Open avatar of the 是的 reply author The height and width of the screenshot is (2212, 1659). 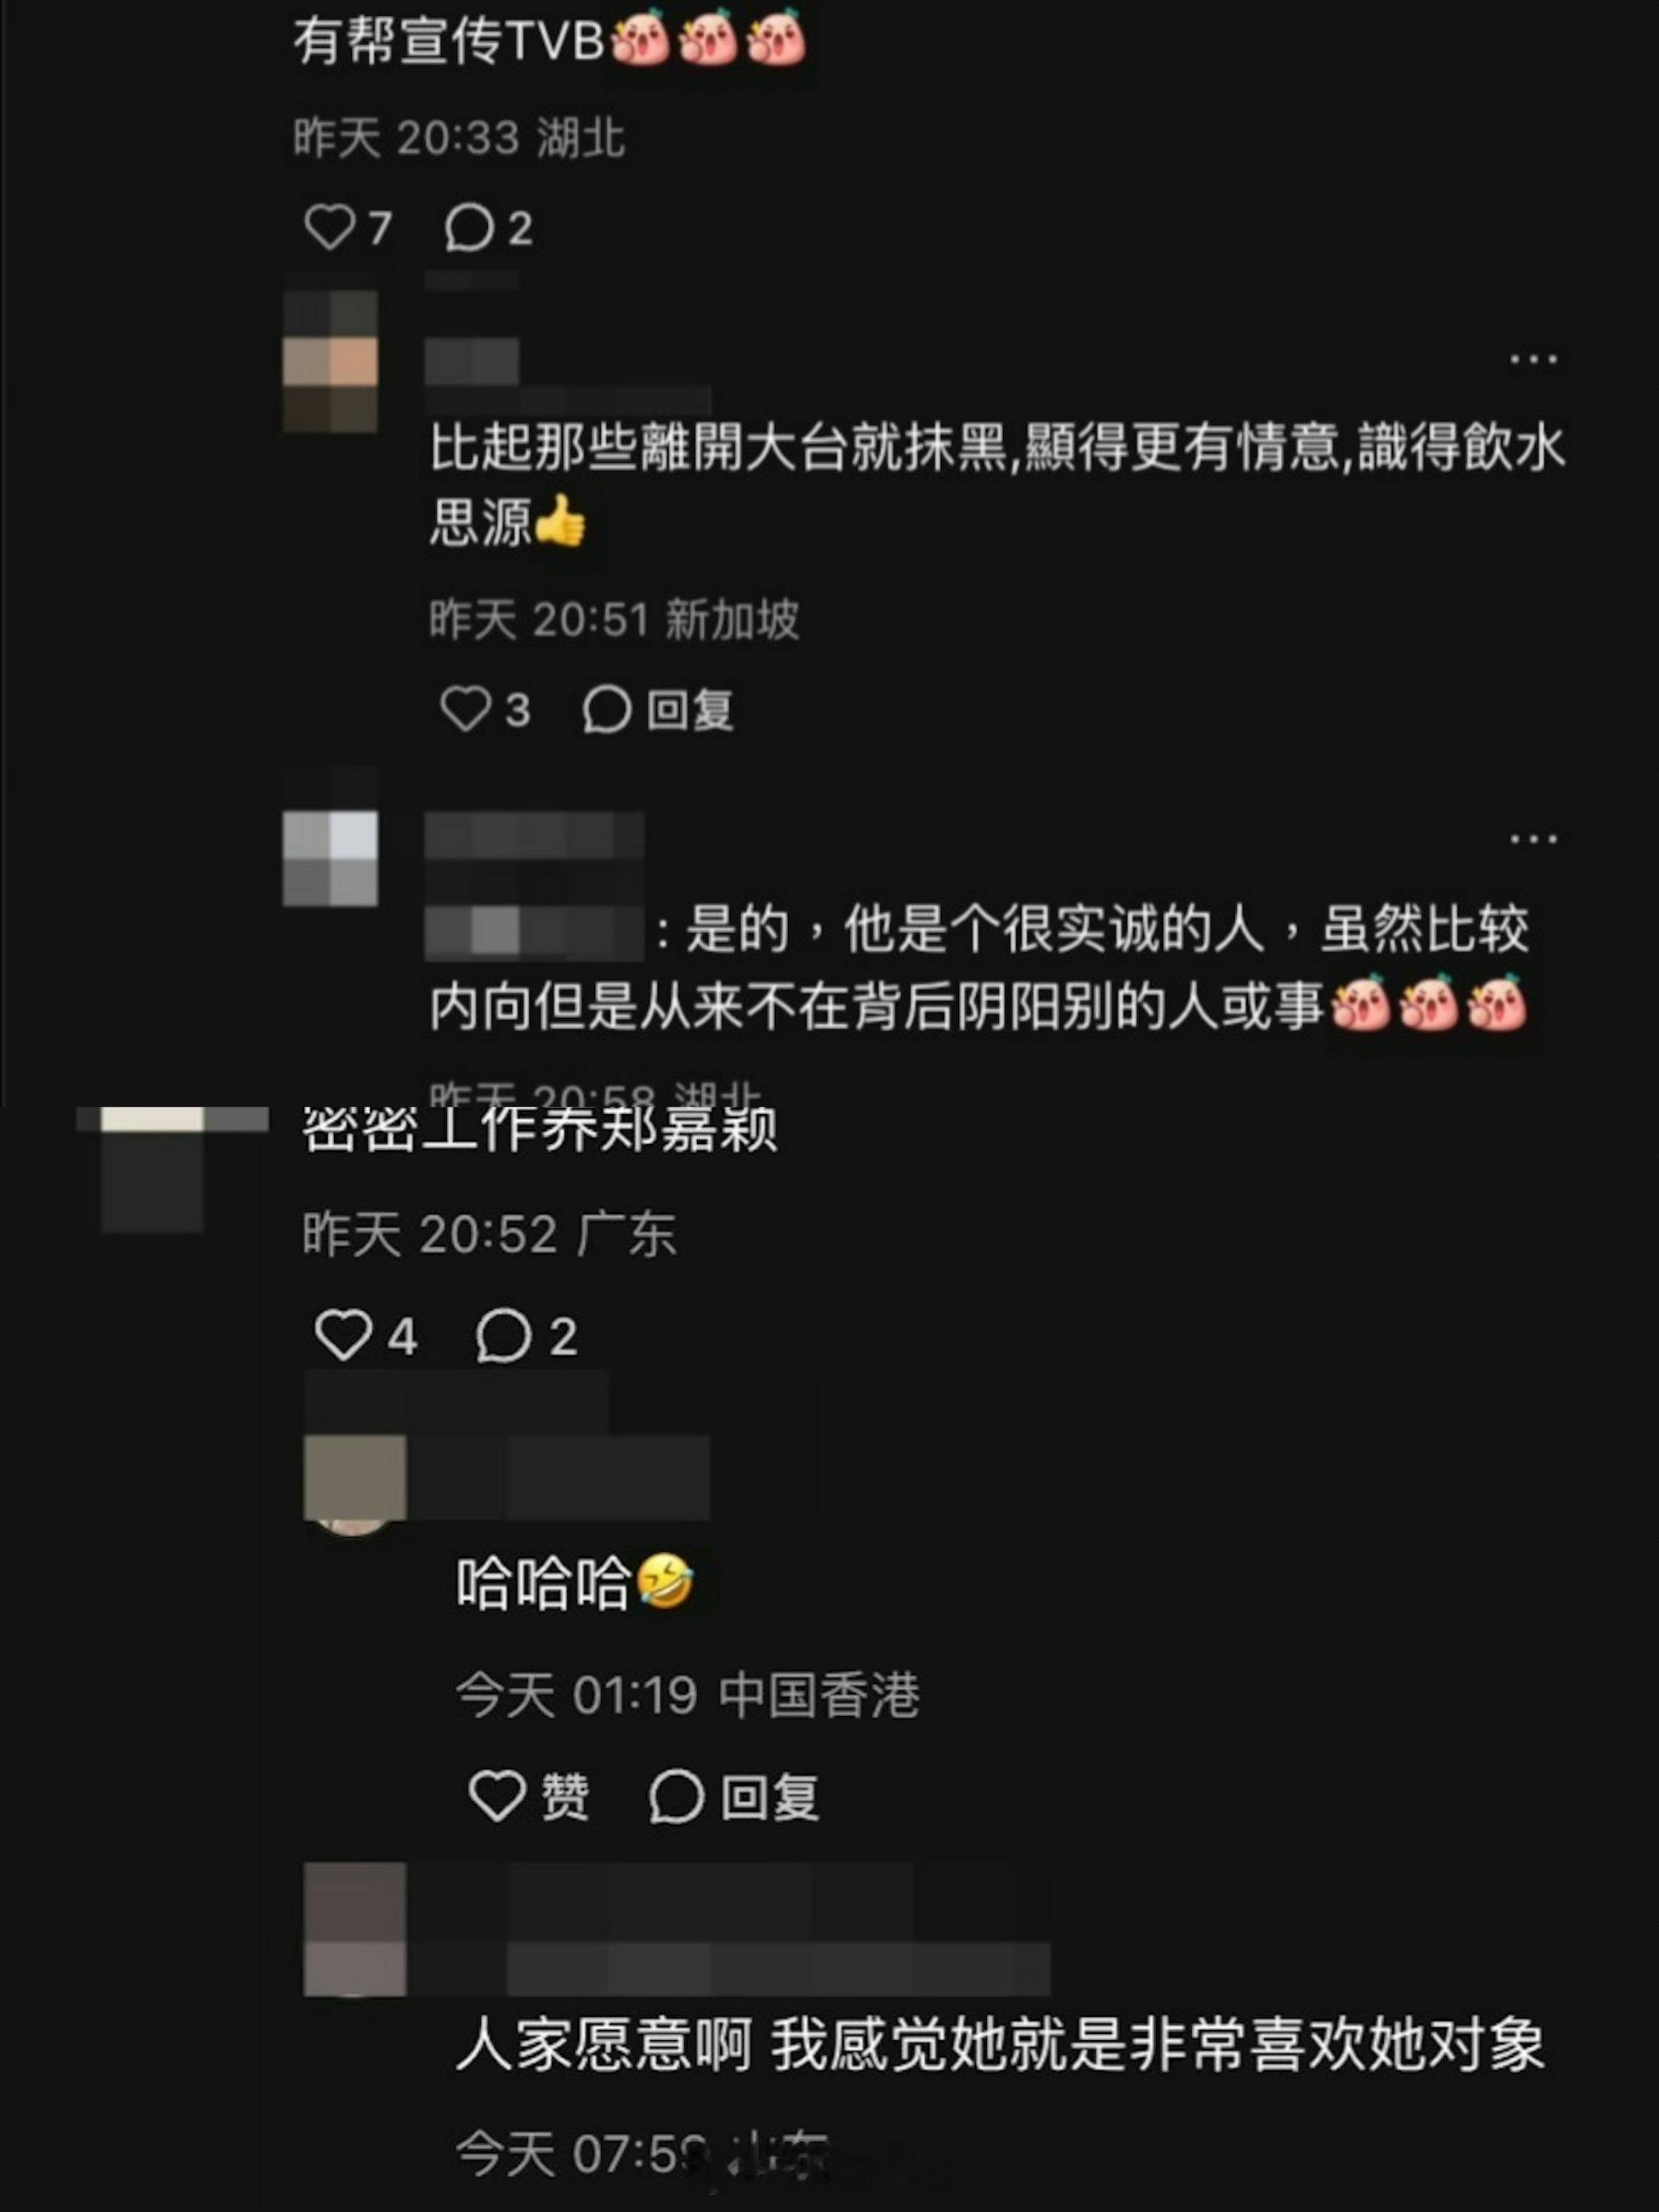[x=330, y=859]
